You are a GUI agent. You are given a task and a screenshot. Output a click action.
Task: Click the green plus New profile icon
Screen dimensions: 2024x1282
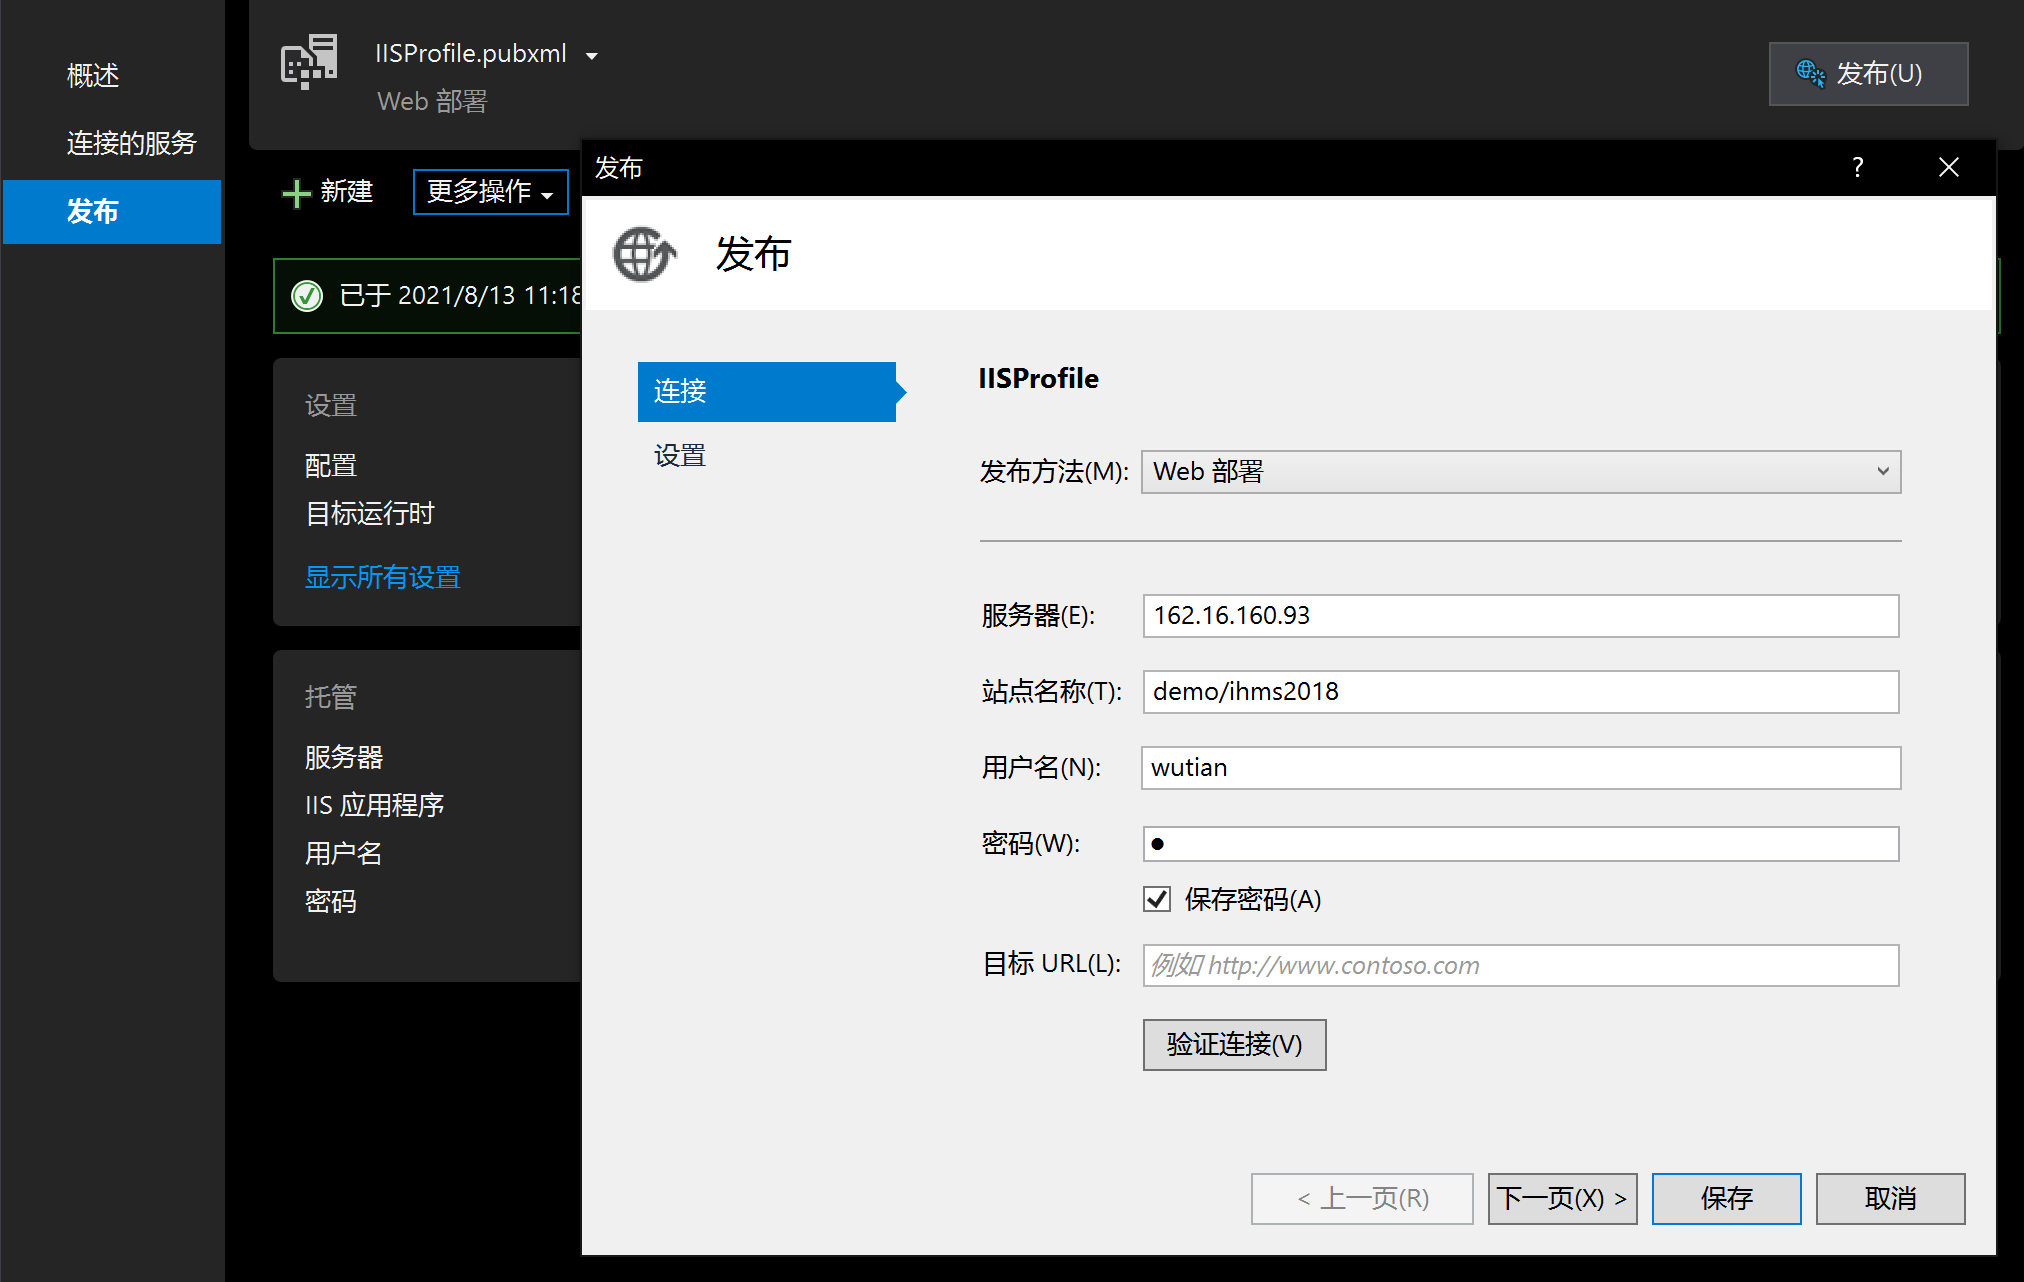296,193
